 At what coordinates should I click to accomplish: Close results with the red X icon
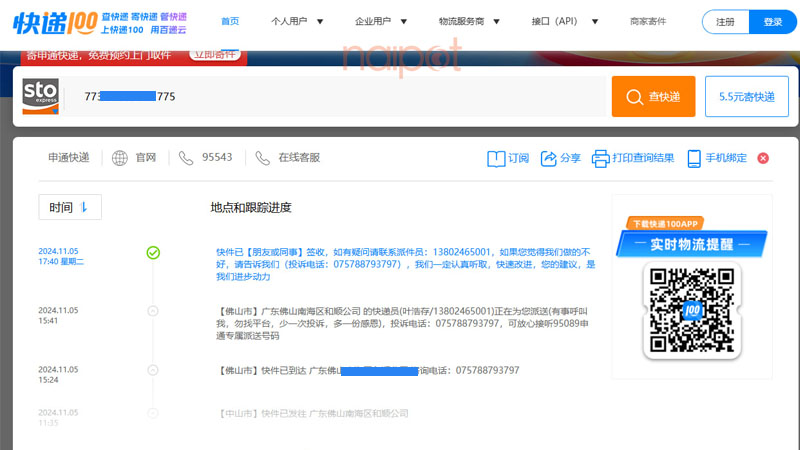(763, 158)
